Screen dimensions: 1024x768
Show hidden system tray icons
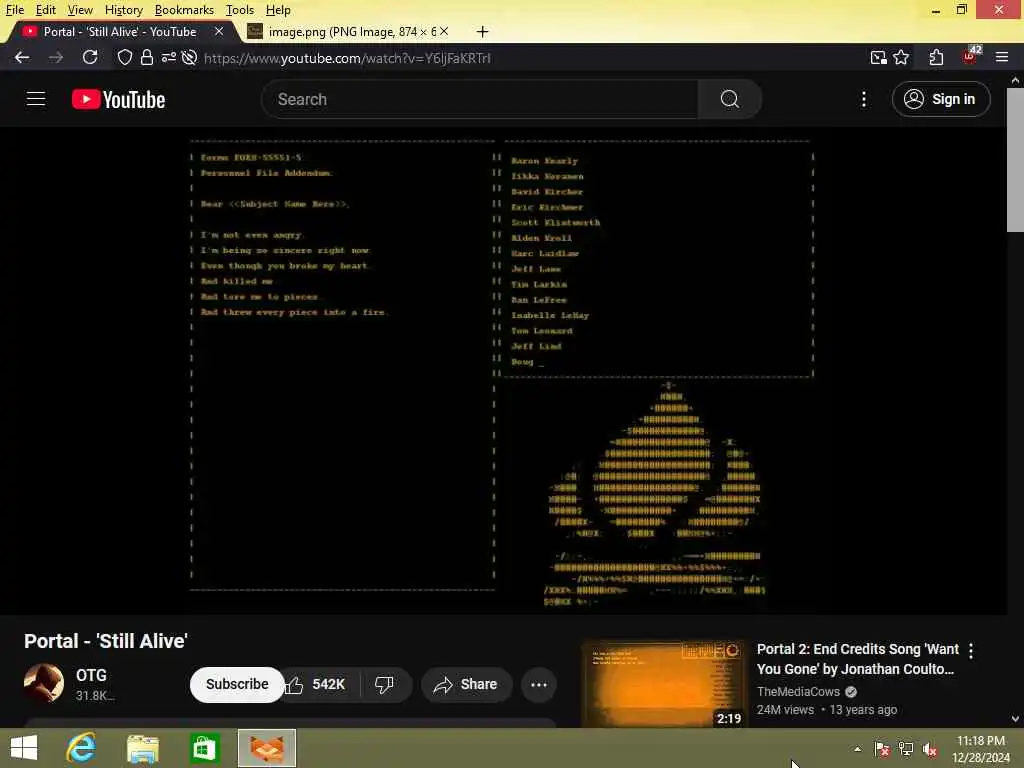point(857,749)
